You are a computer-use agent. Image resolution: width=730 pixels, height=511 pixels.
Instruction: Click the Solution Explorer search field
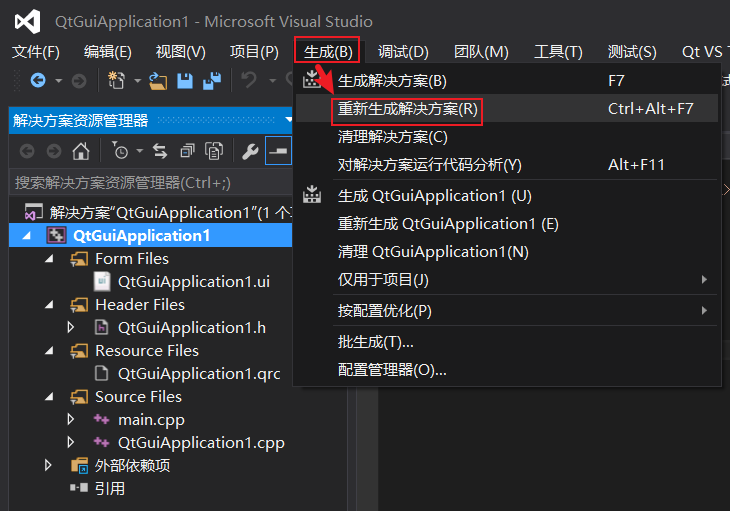click(x=151, y=183)
